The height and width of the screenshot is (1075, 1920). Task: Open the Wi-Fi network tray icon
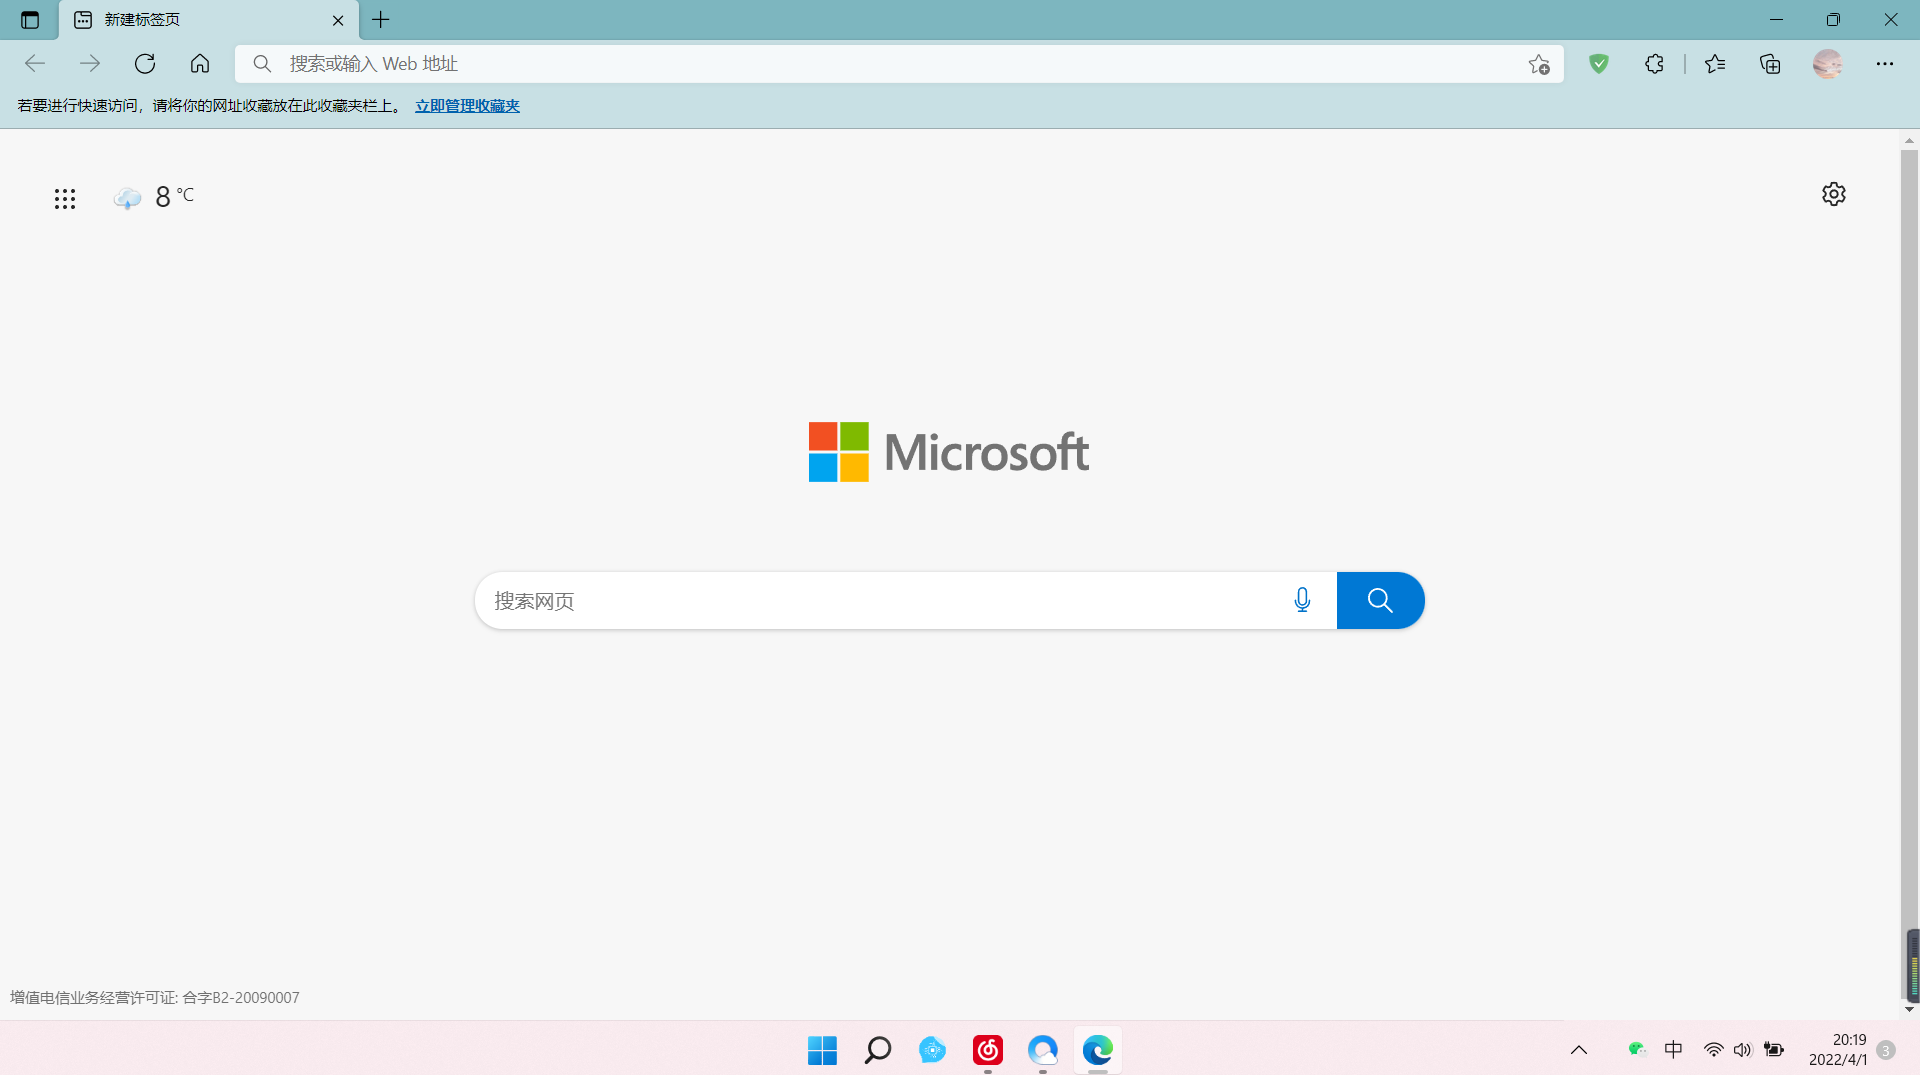1713,1050
